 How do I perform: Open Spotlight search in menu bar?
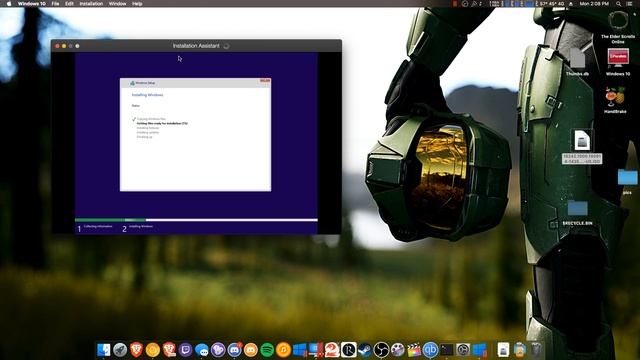619,4
